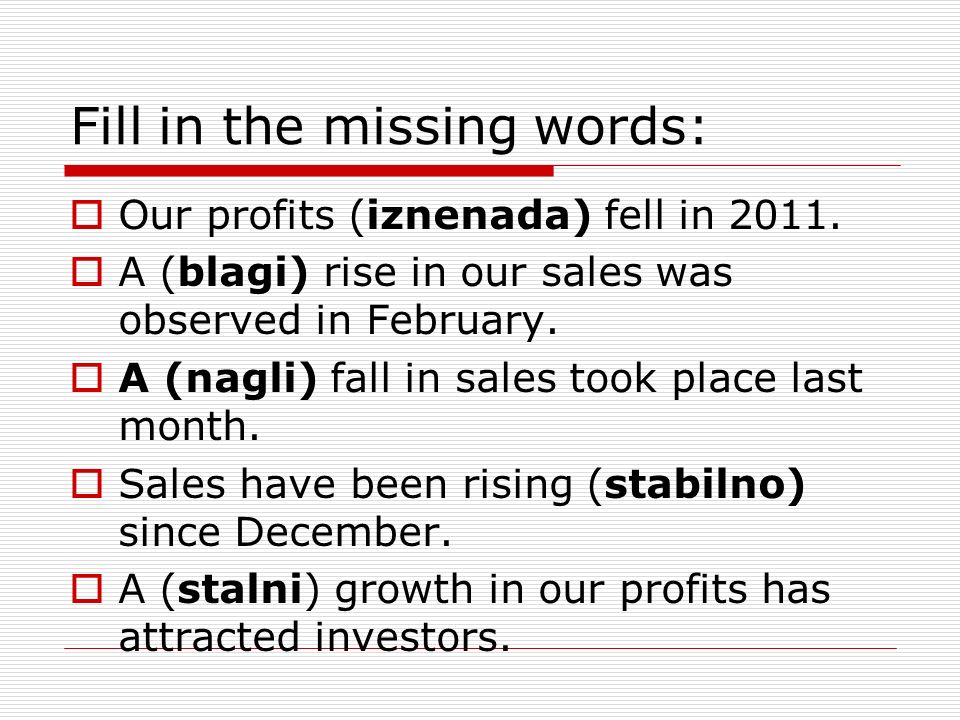Click the bullet box beside 'Sales have been rising'
The width and height of the screenshot is (960, 720).
point(87,484)
